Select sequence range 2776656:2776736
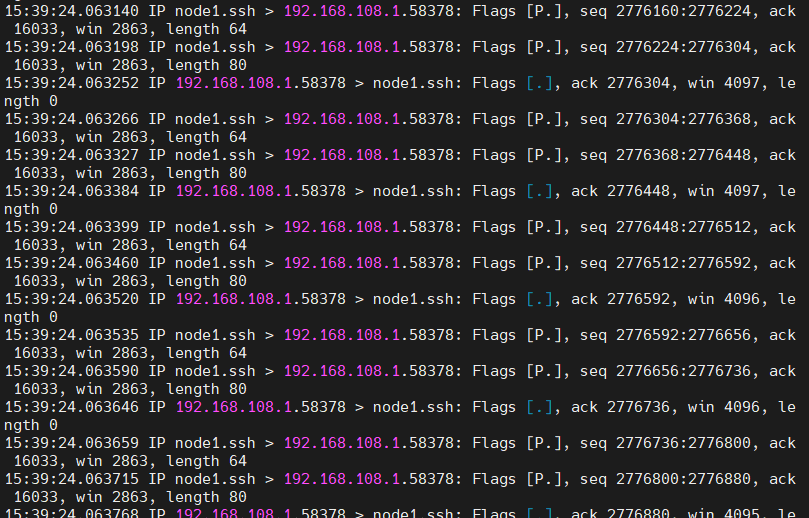 pyautogui.click(x=683, y=371)
